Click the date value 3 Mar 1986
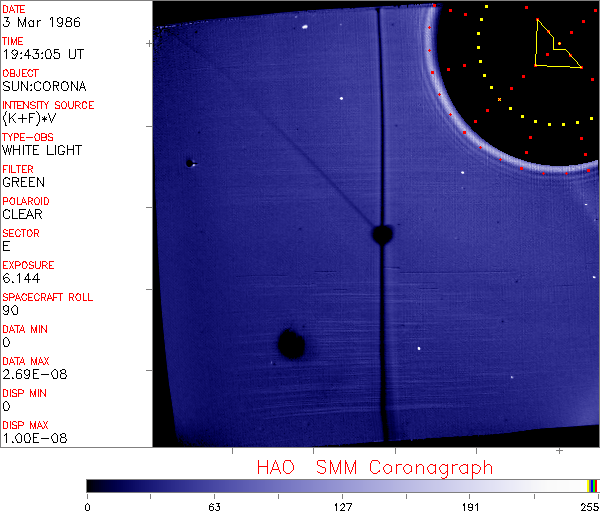The image size is (600, 512). pyautogui.click(x=41, y=22)
